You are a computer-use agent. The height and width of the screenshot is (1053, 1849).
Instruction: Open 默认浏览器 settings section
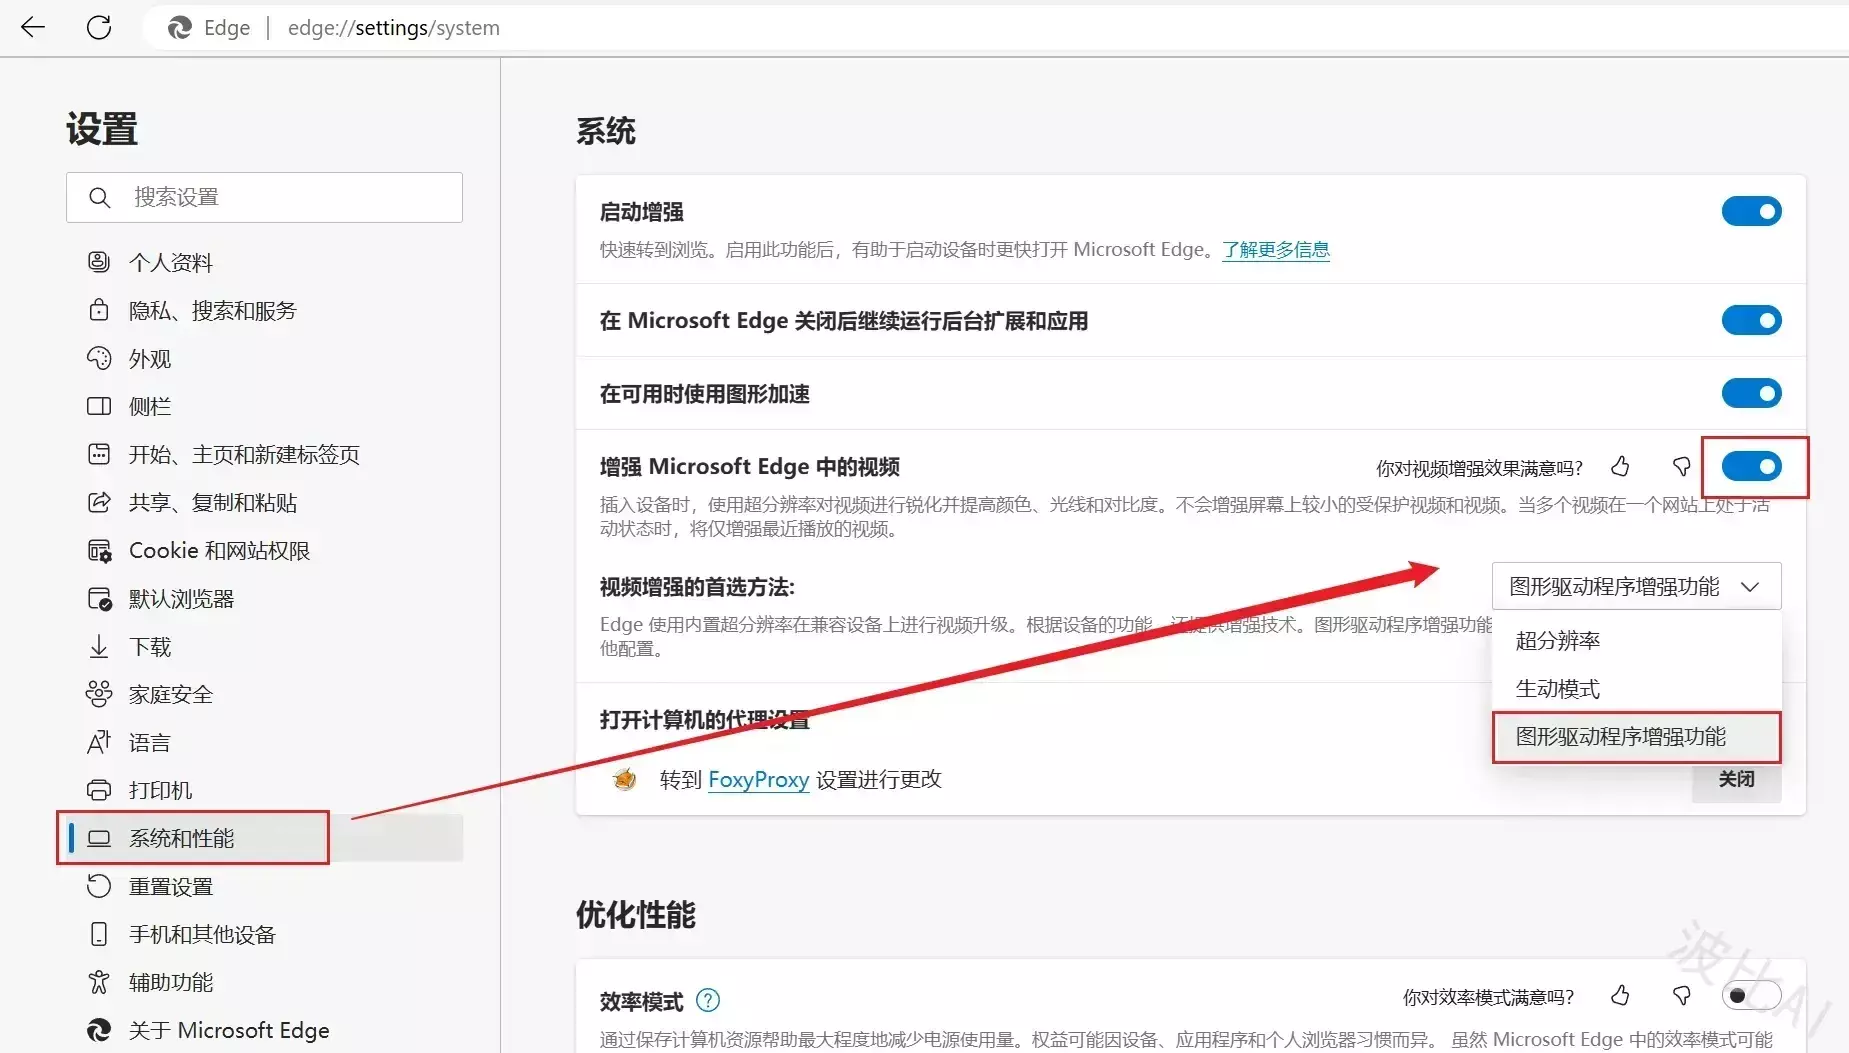click(x=264, y=598)
